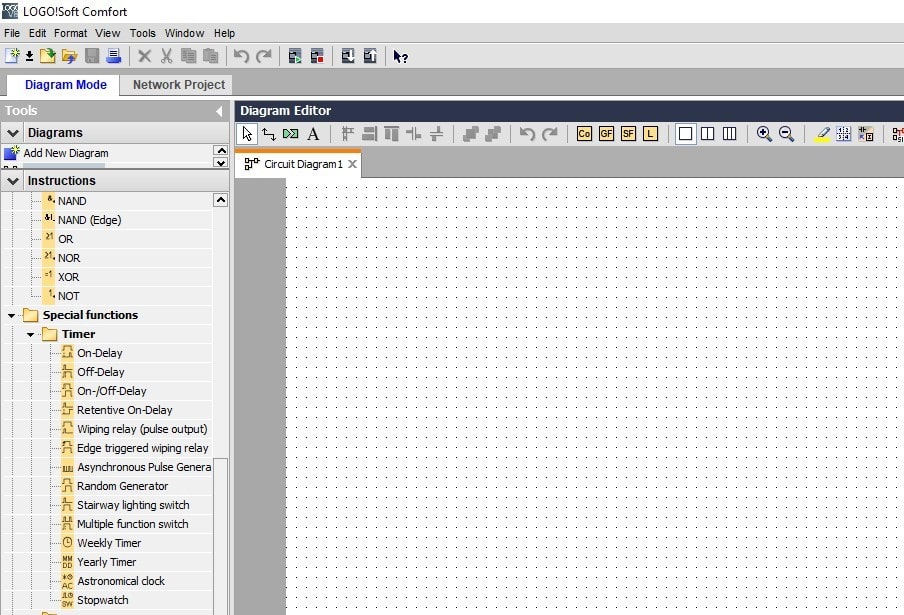Bring selected object to front icon

point(470,134)
